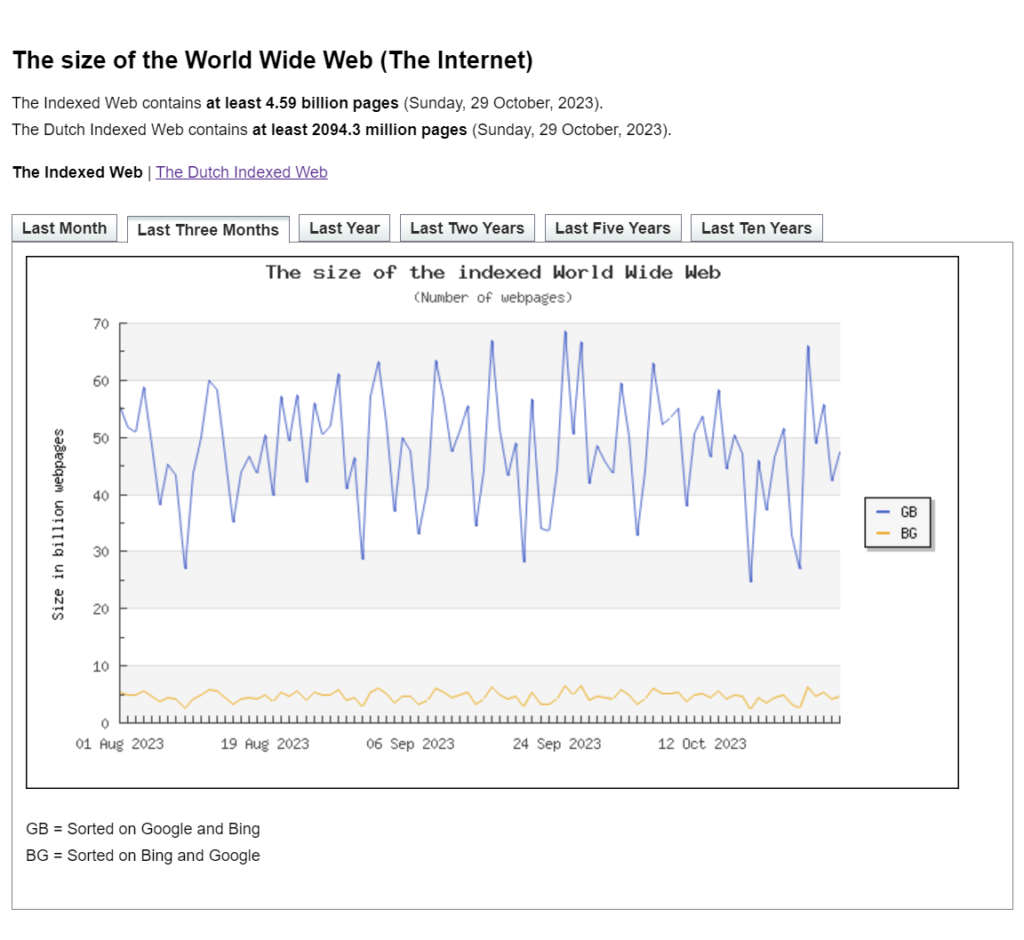Viewport: 1024px width, 940px height.
Task: Click the vertical Size in billion webpages label
Action: click(58, 524)
